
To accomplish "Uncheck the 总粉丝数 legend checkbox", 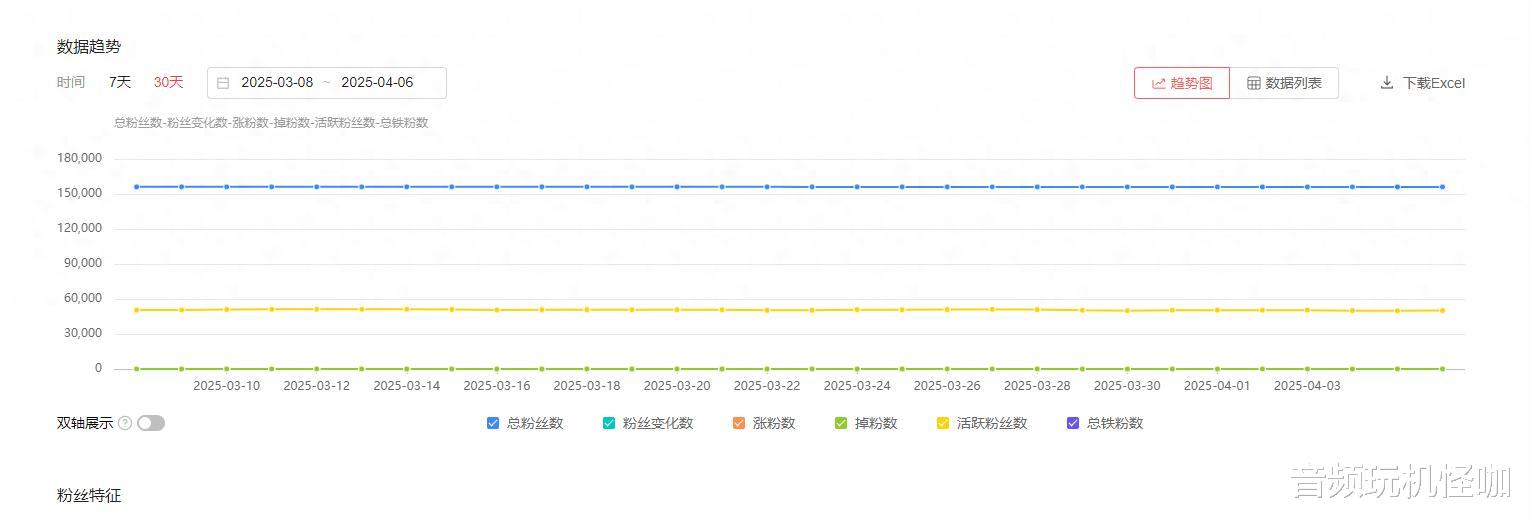I will coord(493,423).
